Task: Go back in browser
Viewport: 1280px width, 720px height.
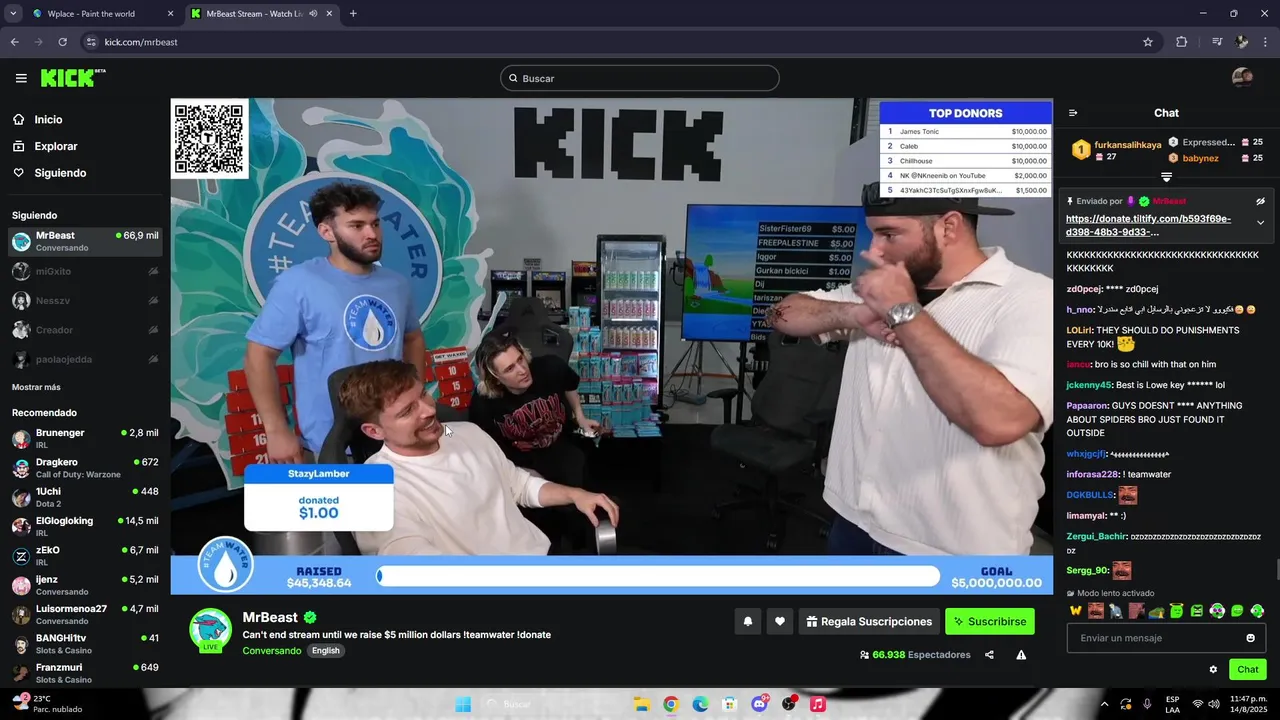Action: pyautogui.click(x=14, y=42)
